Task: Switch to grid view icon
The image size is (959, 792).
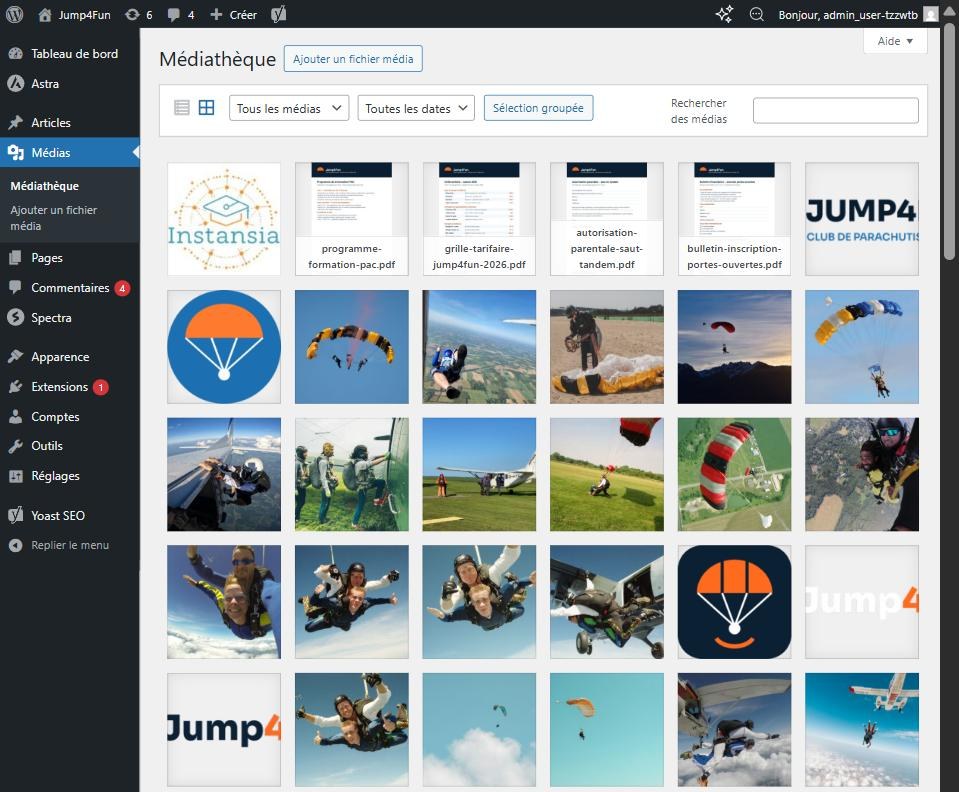Action: 207,108
